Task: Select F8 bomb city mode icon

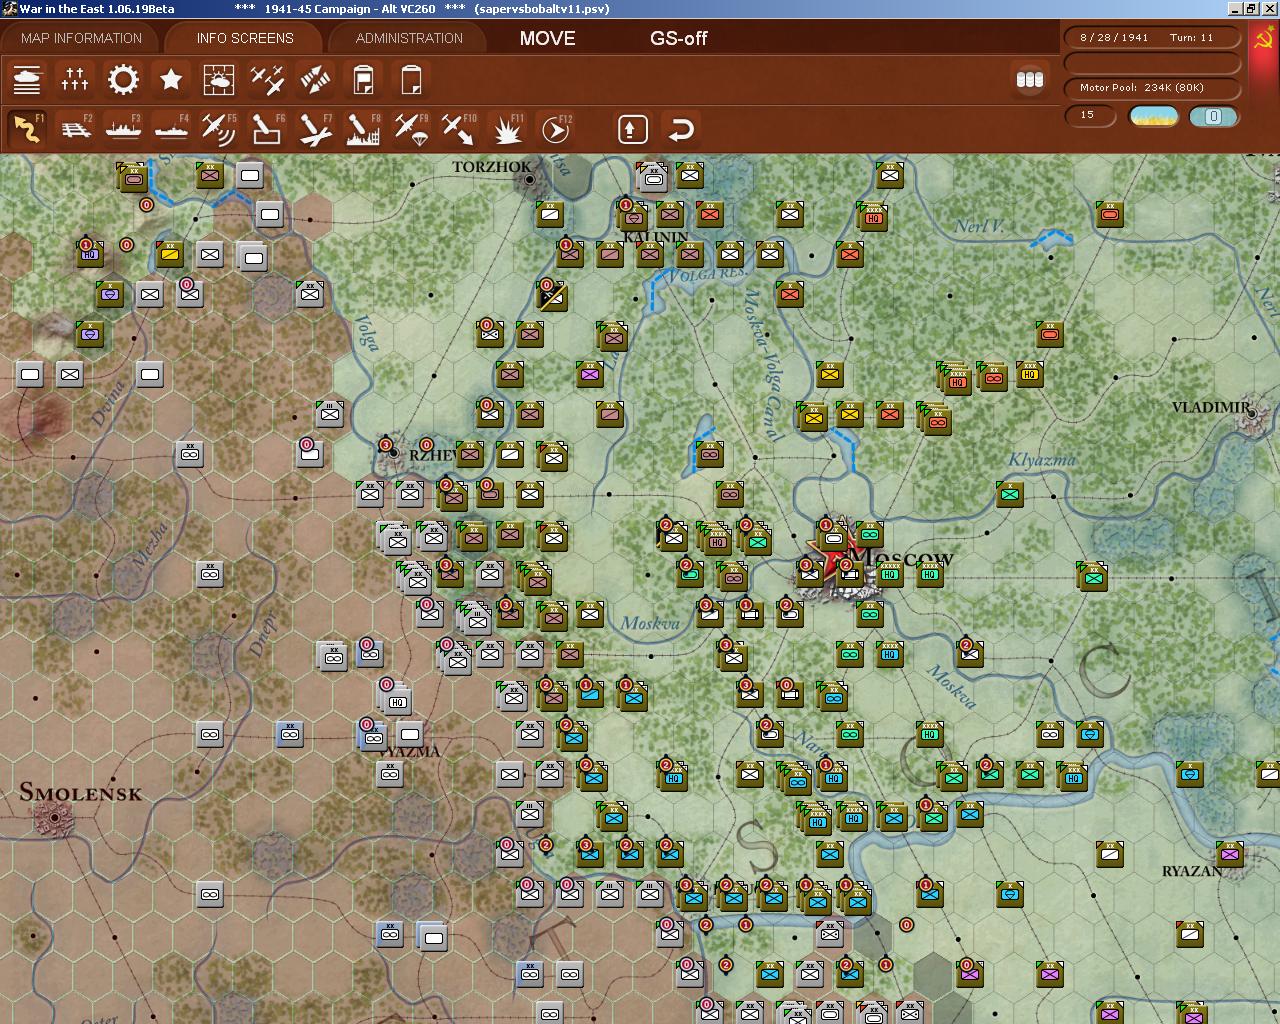Action: [x=363, y=129]
